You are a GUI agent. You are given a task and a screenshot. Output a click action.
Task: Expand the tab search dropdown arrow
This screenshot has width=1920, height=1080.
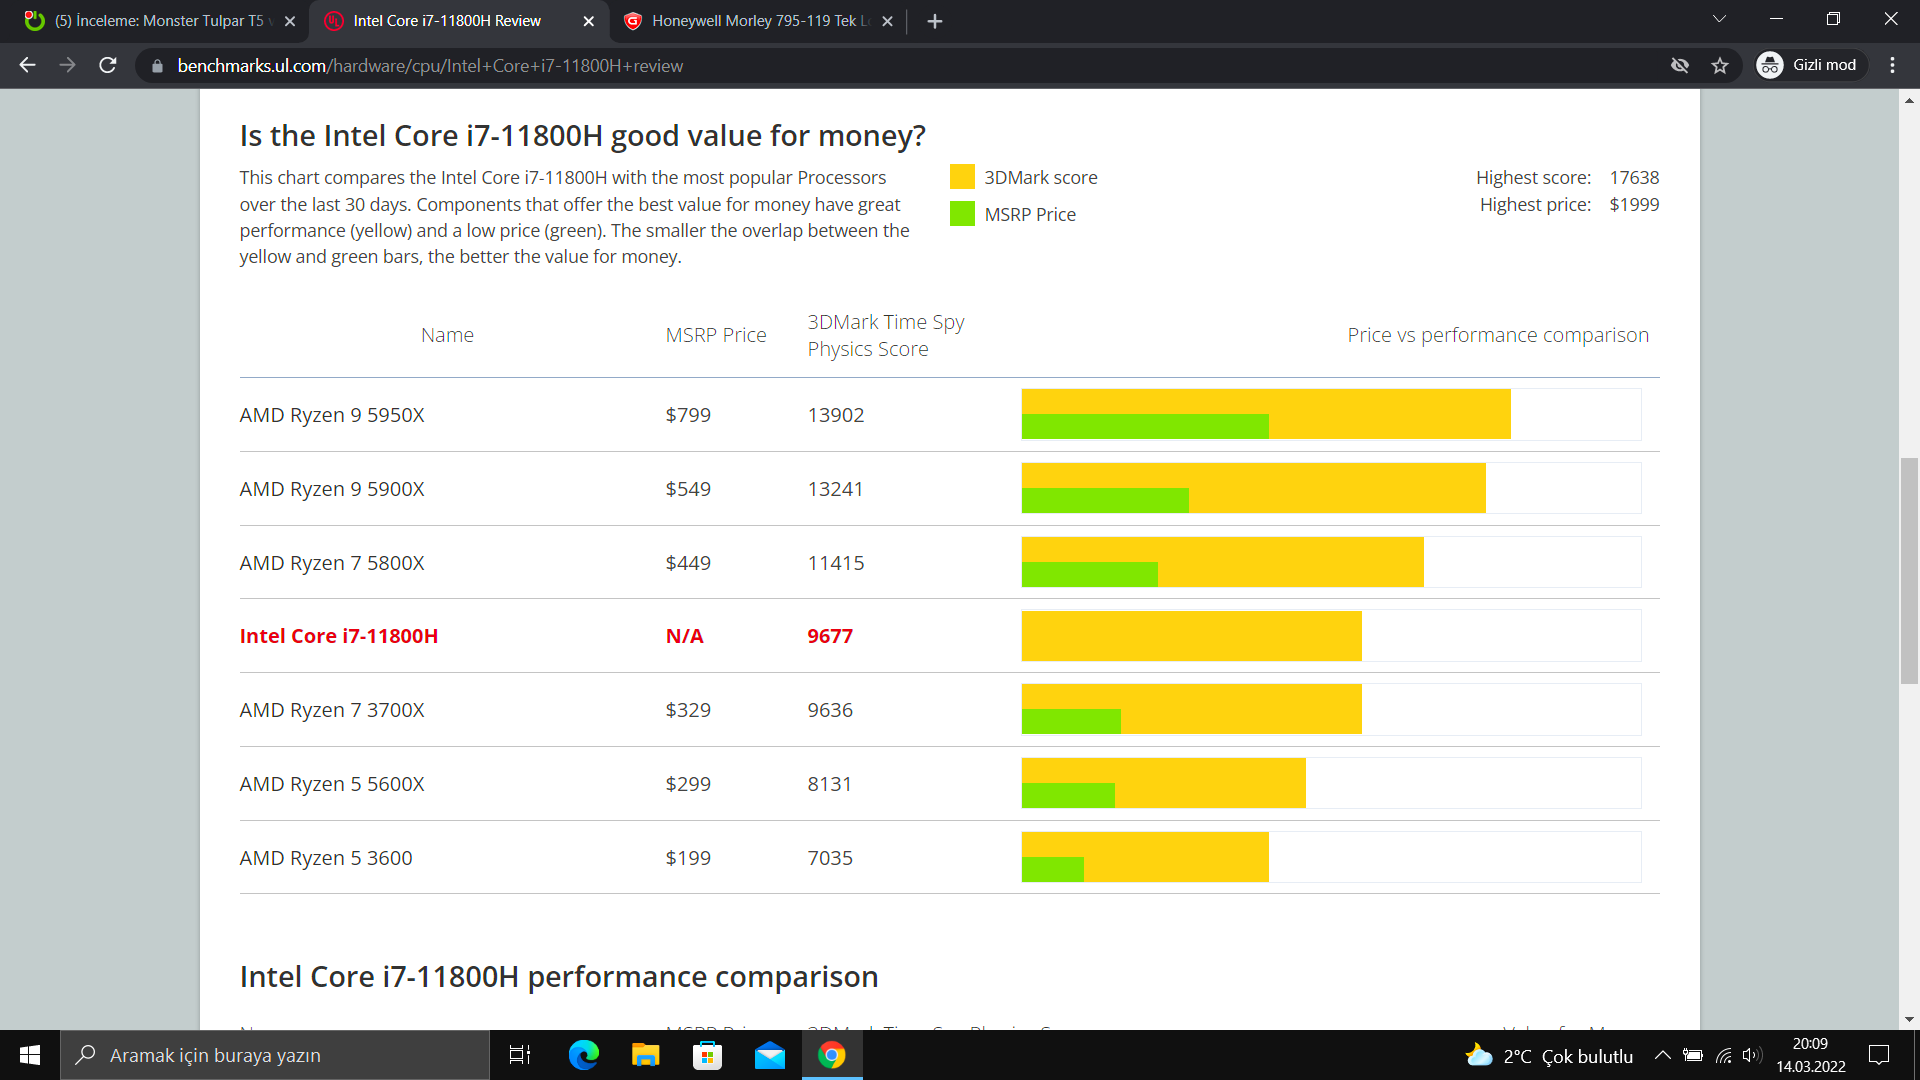tap(1719, 19)
